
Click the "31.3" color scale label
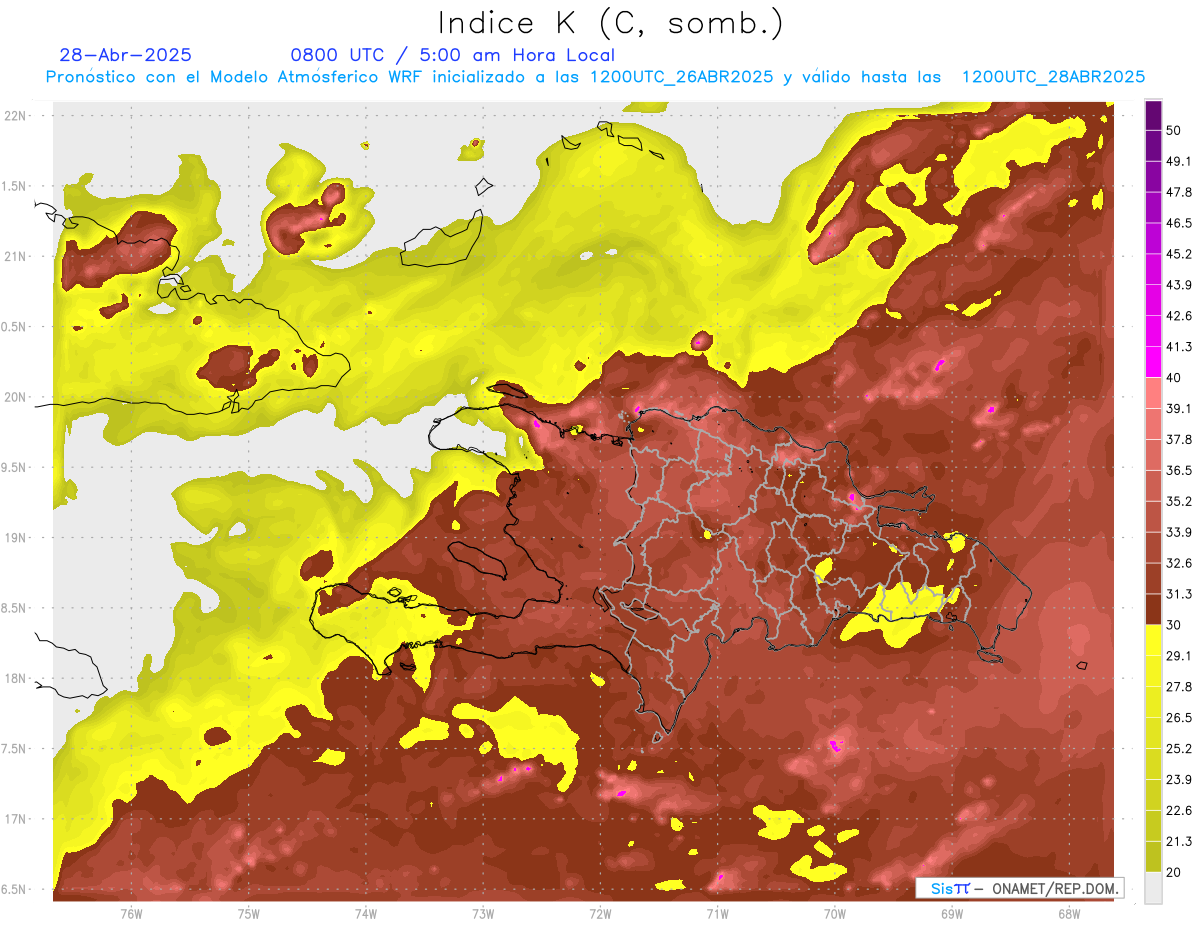click(x=1179, y=594)
